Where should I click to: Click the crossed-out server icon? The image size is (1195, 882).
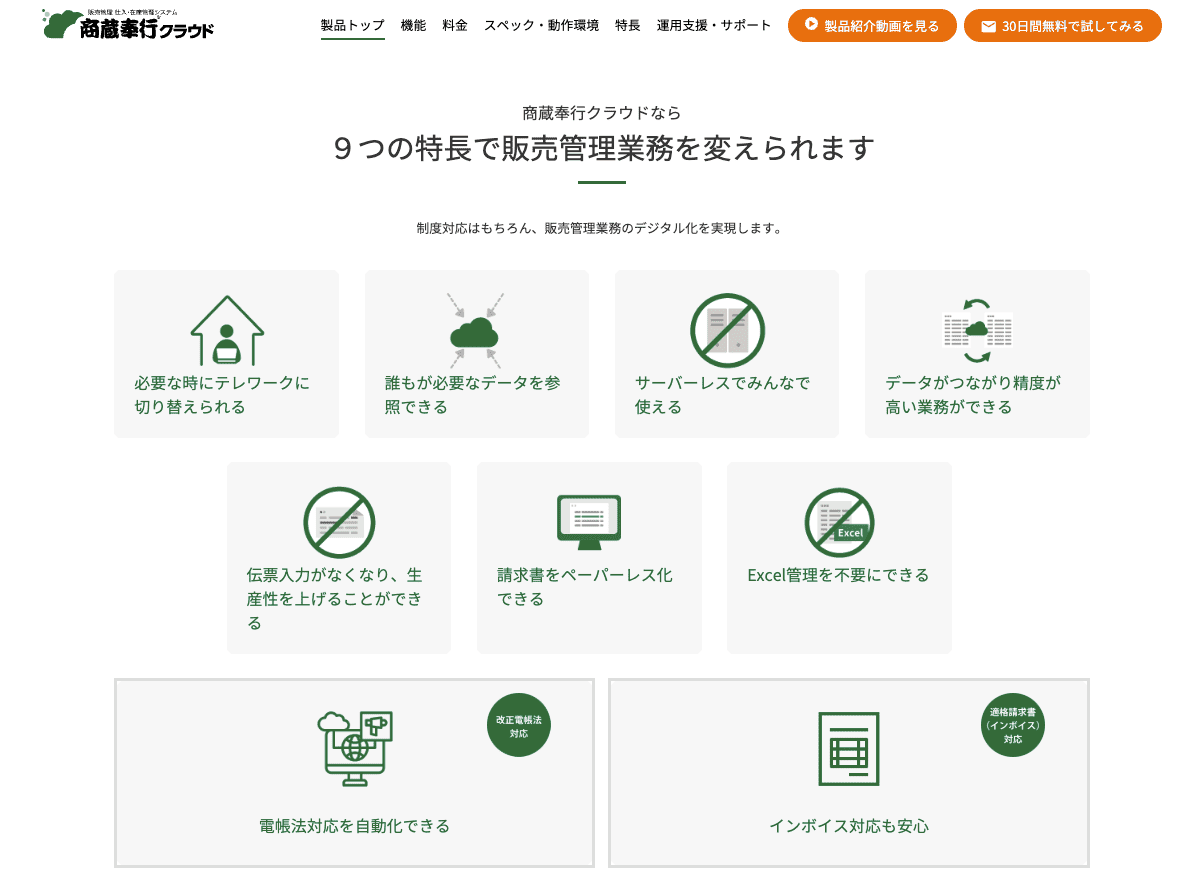[x=727, y=330]
